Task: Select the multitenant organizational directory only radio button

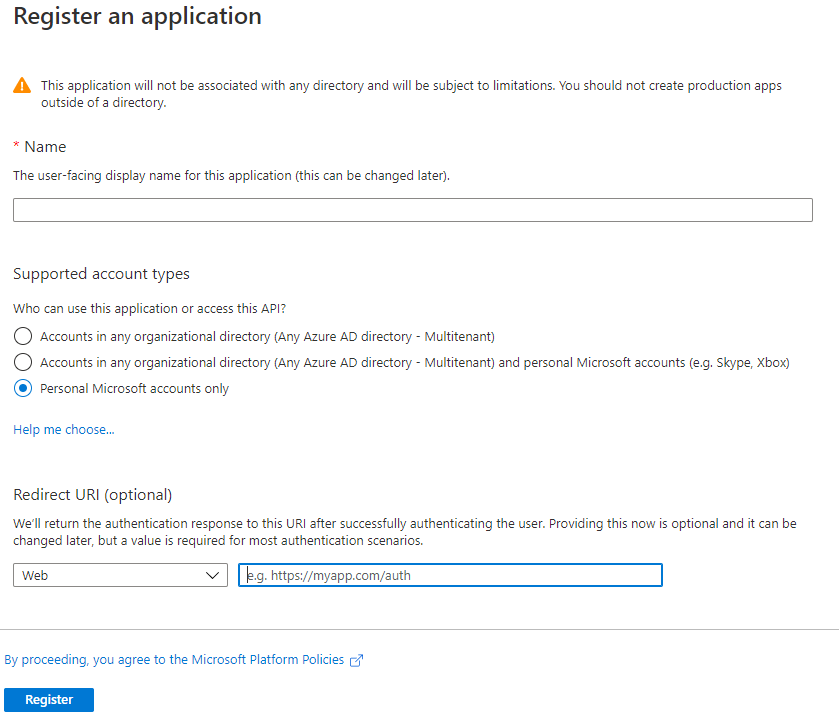Action: click(x=23, y=336)
